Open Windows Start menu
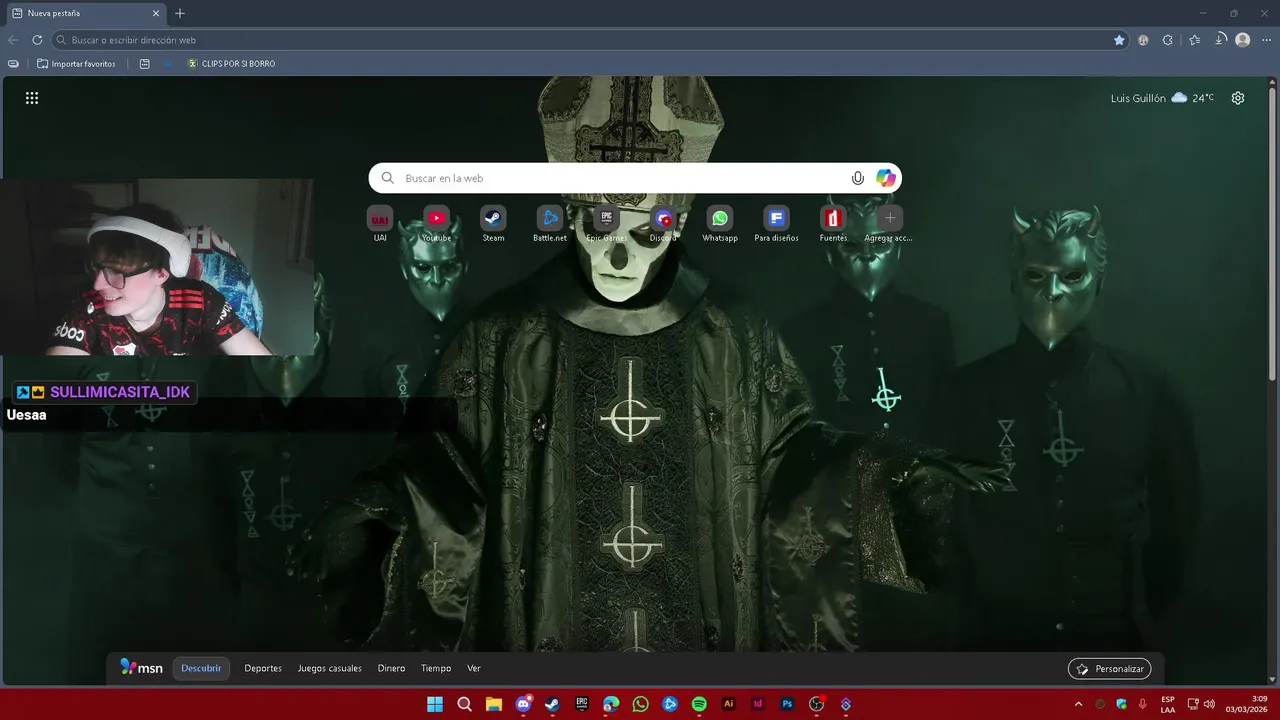The height and width of the screenshot is (720, 1280). coord(435,704)
